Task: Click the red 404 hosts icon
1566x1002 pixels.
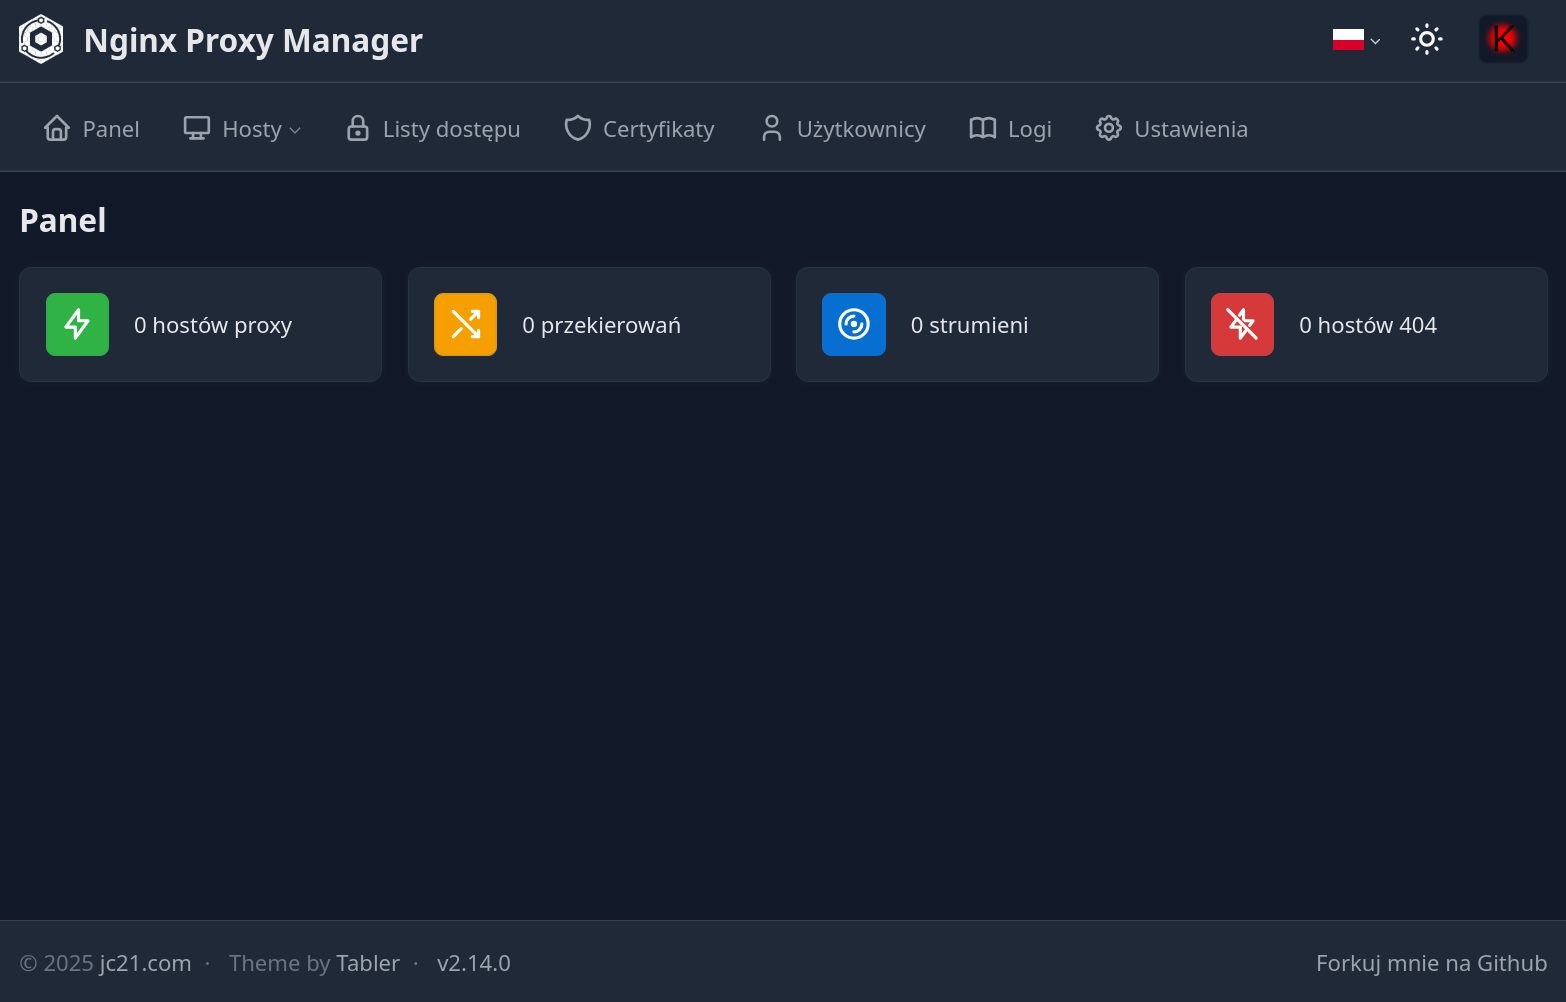Action: click(x=1242, y=324)
